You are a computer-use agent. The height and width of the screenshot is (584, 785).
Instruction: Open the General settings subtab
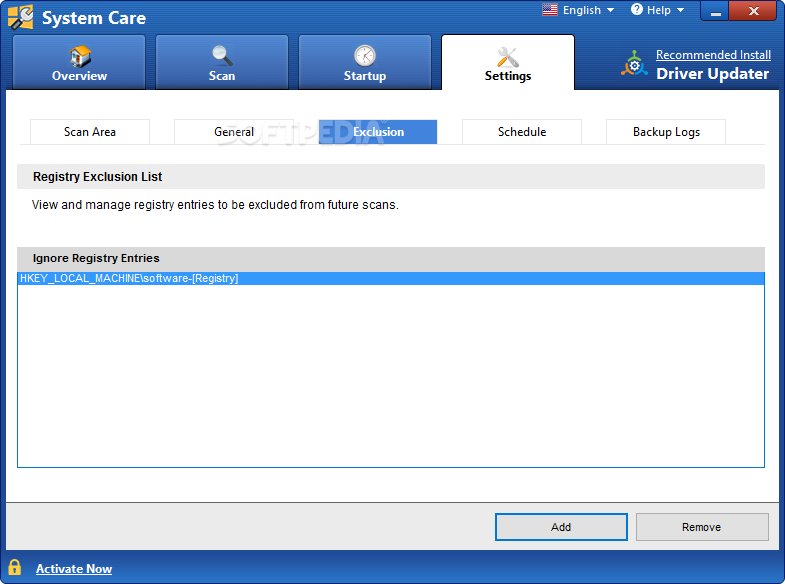234,132
